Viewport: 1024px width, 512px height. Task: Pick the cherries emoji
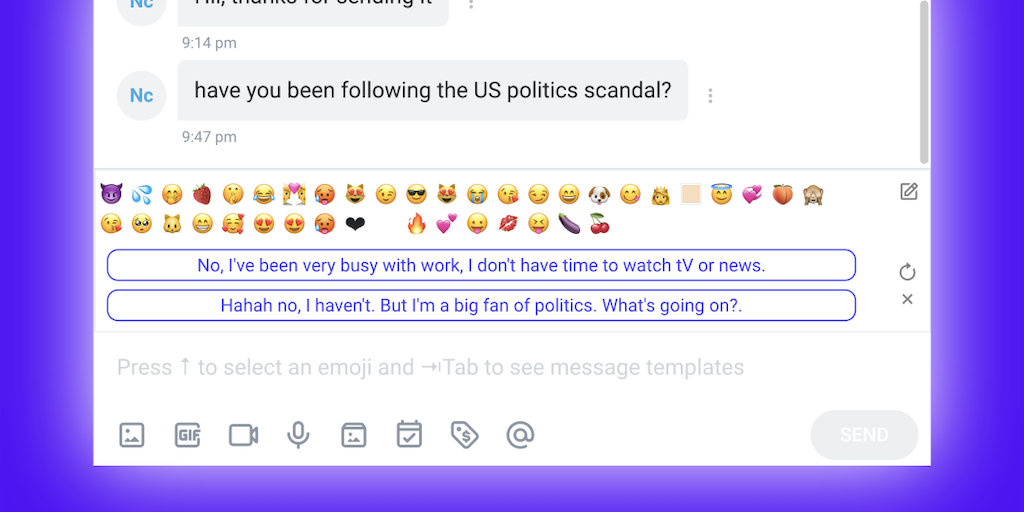pyautogui.click(x=599, y=224)
